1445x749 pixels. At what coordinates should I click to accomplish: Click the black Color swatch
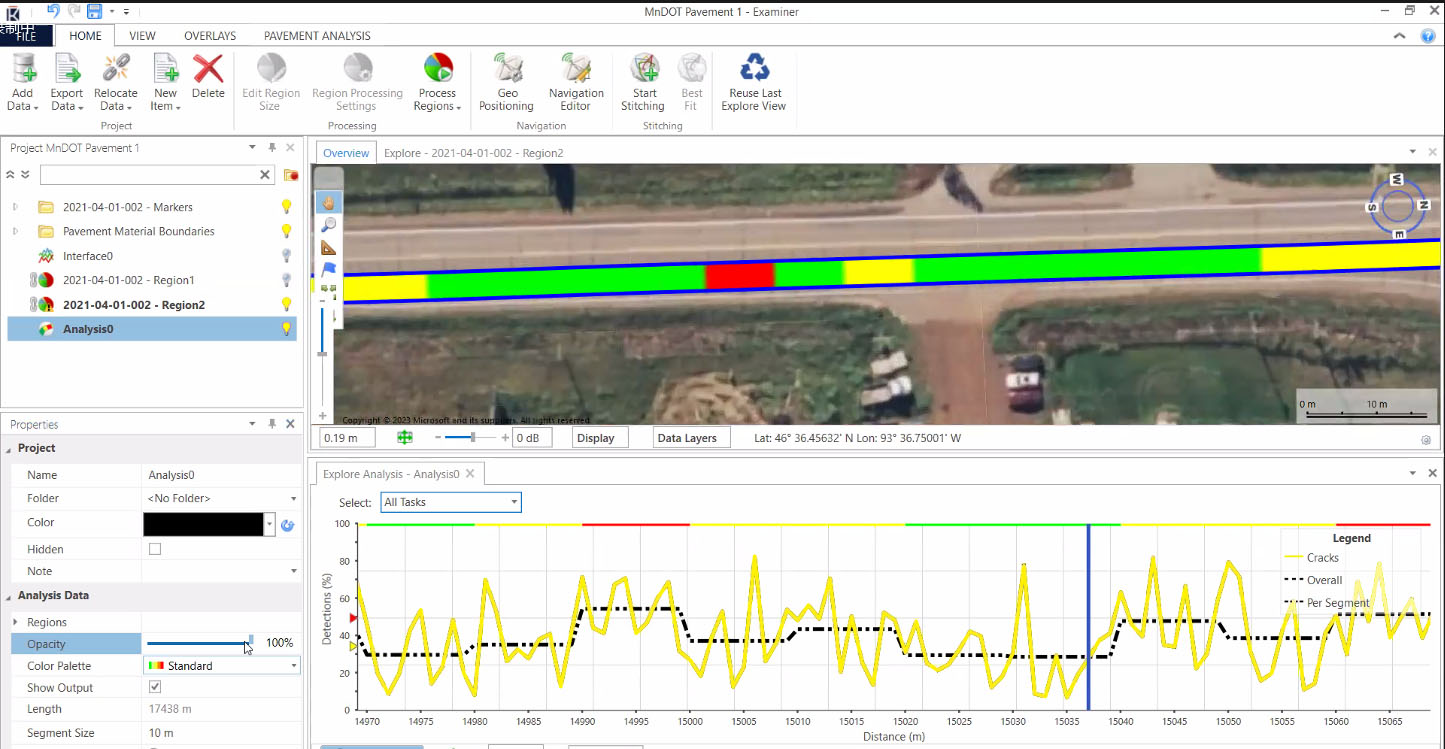[x=203, y=524]
